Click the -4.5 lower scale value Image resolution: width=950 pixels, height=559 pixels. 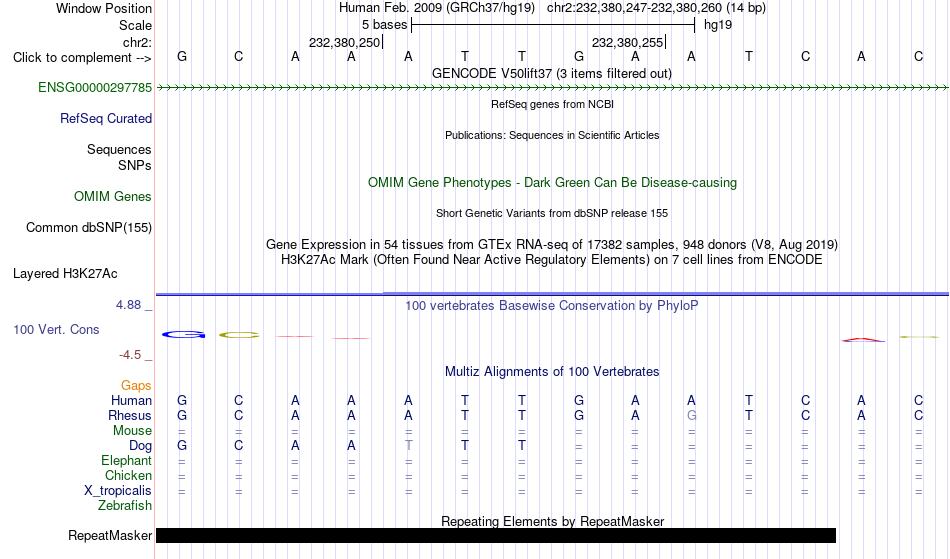[x=130, y=355]
